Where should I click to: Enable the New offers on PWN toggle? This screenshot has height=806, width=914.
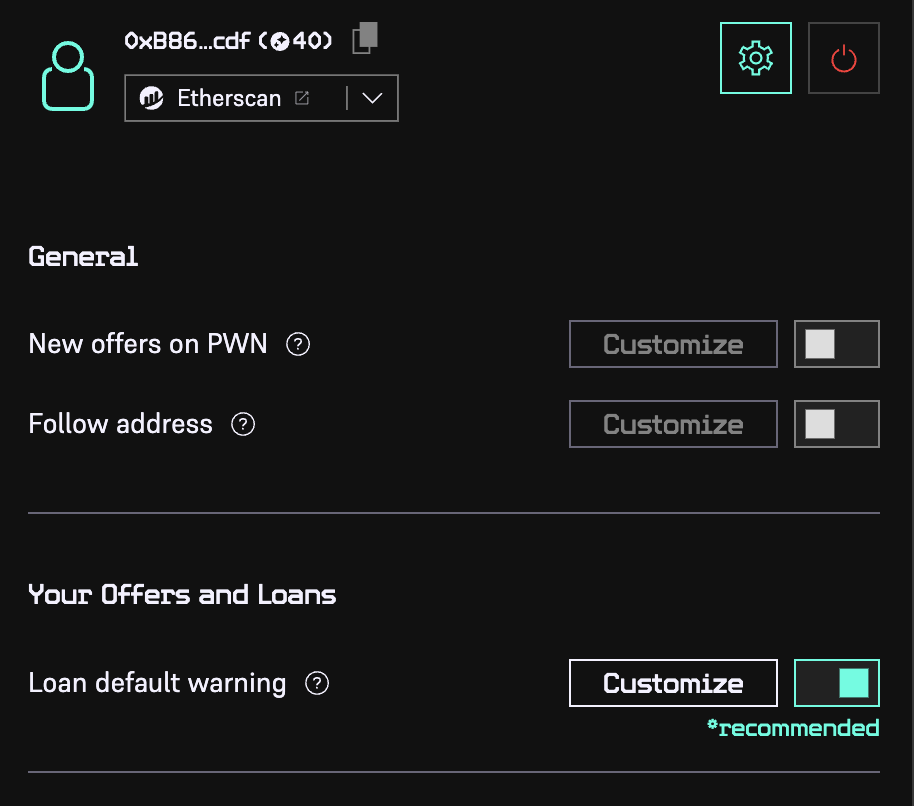pos(836,344)
